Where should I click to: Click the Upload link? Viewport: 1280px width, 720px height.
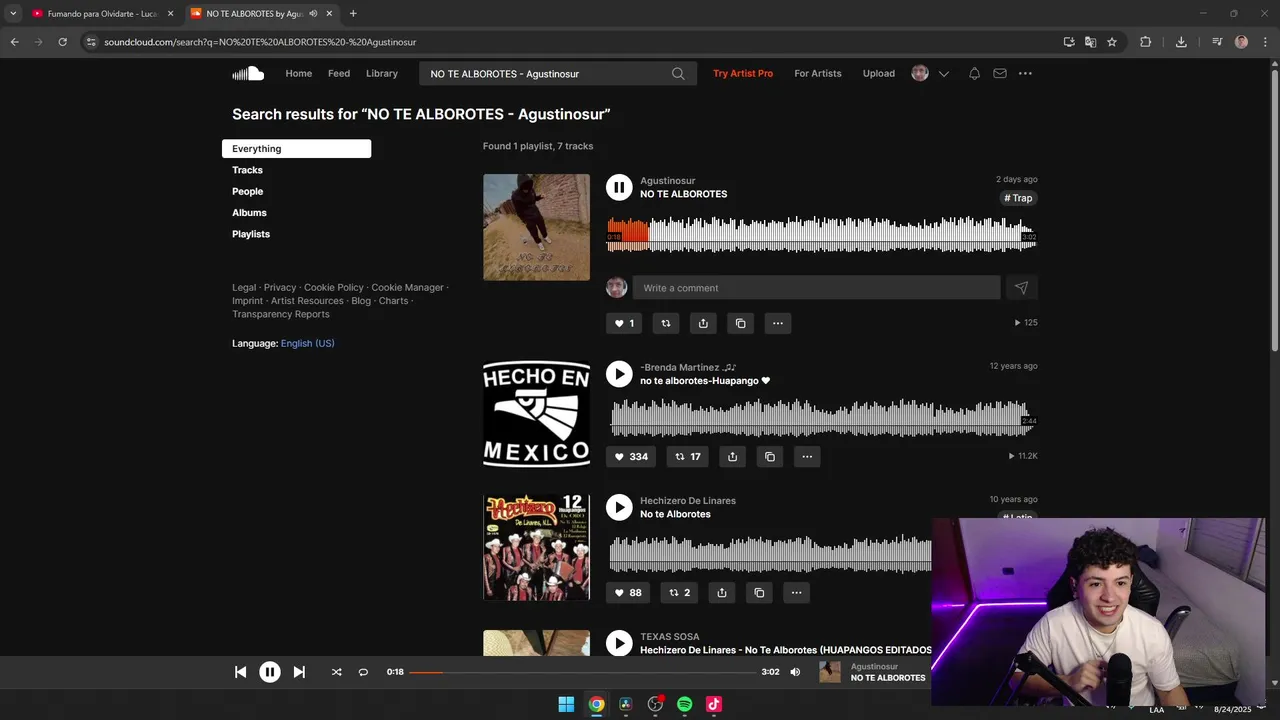[x=879, y=73]
